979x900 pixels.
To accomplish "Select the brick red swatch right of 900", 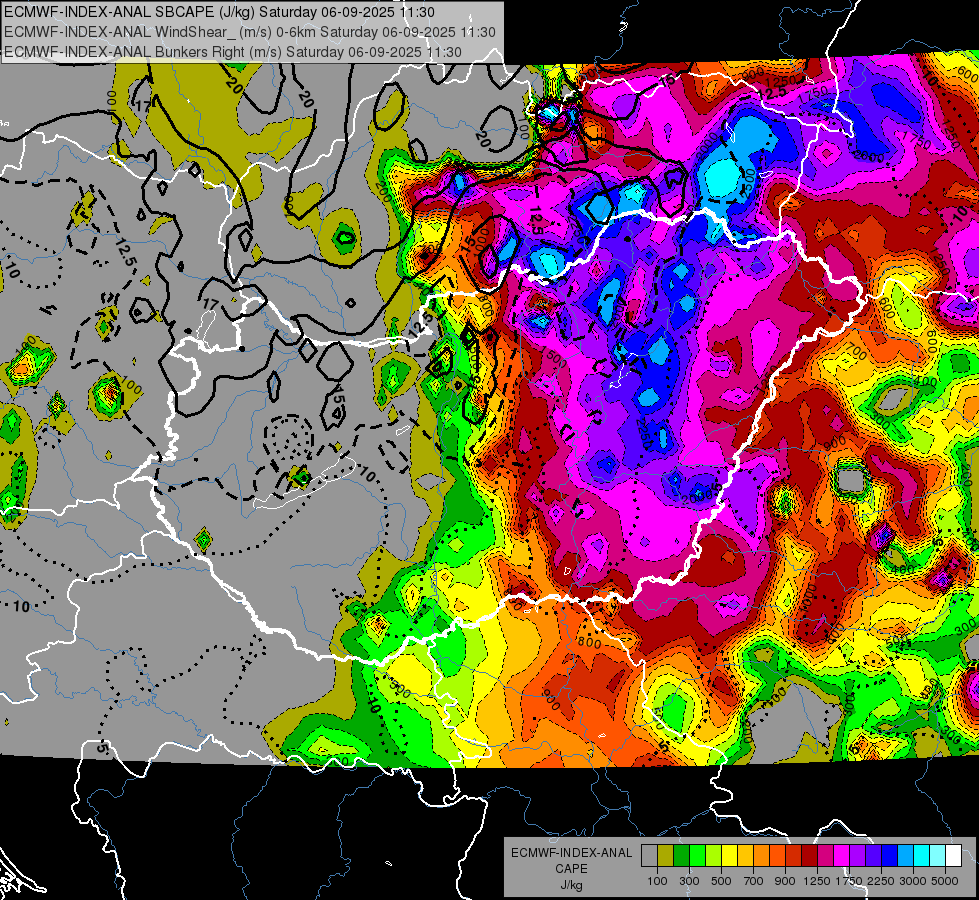I will [x=794, y=856].
